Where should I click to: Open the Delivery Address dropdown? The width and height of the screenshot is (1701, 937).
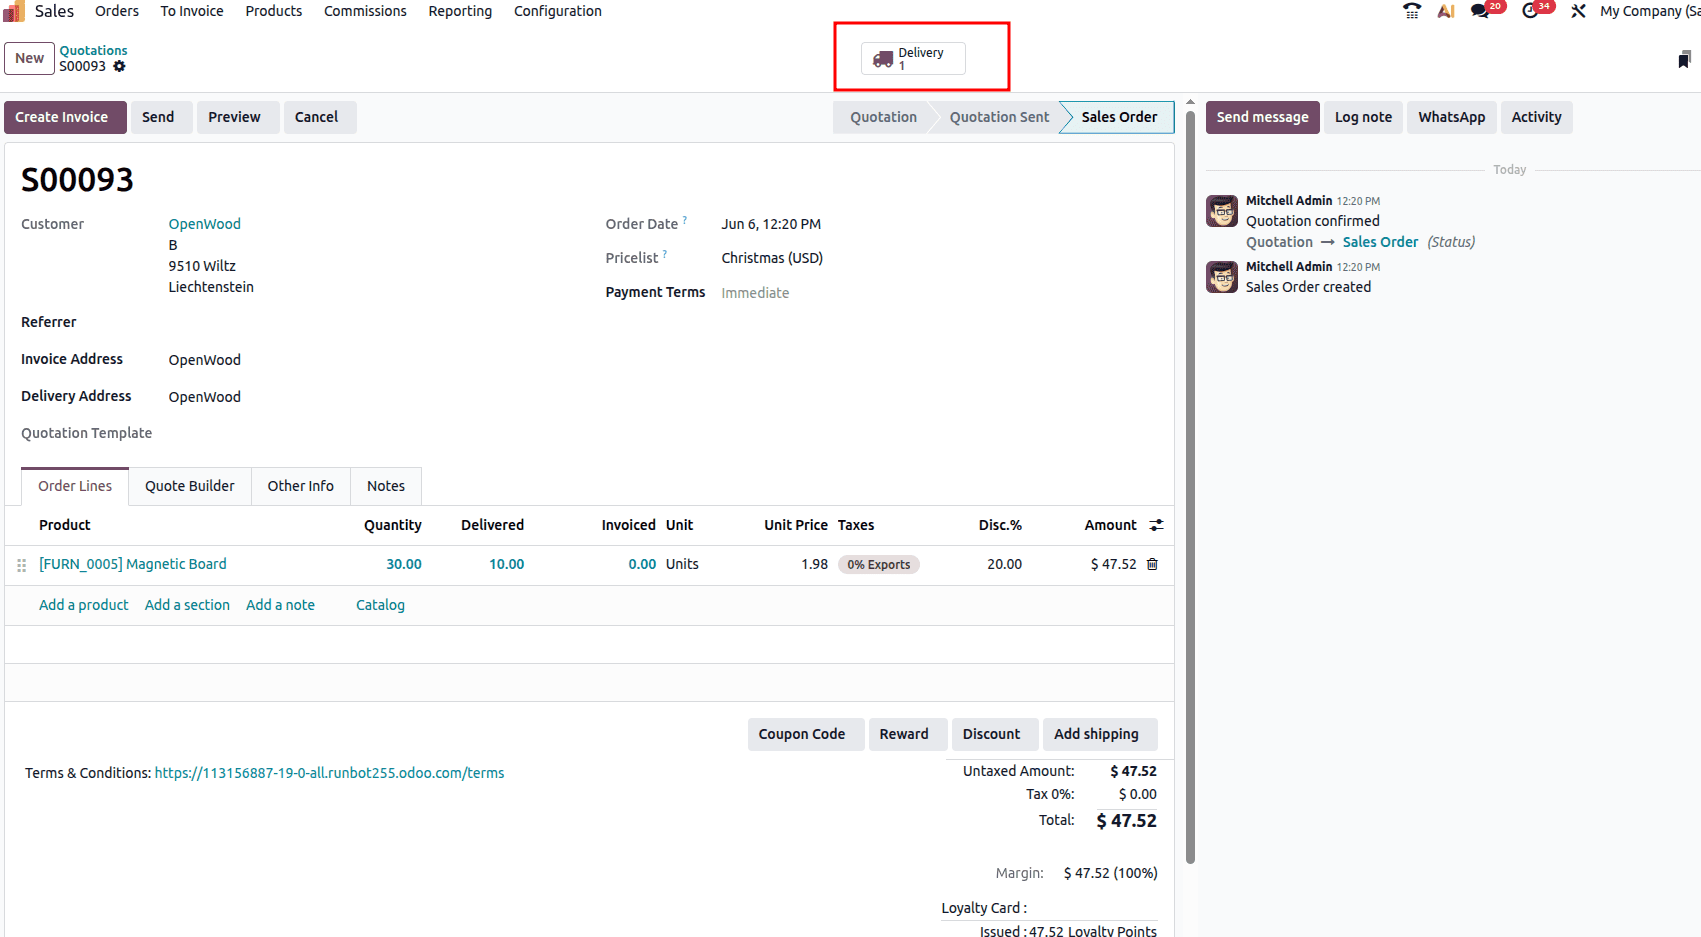click(204, 397)
